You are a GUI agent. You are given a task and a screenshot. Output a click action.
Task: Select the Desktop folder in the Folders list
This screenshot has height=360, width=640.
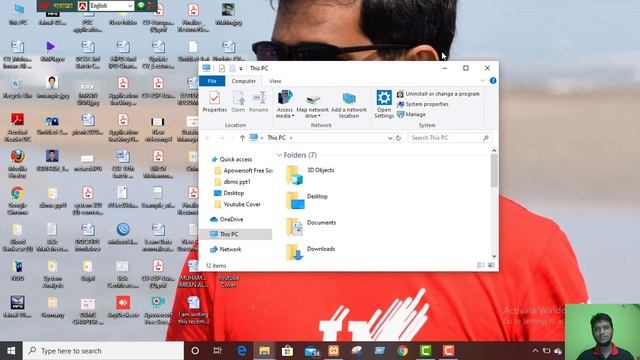click(x=307, y=200)
